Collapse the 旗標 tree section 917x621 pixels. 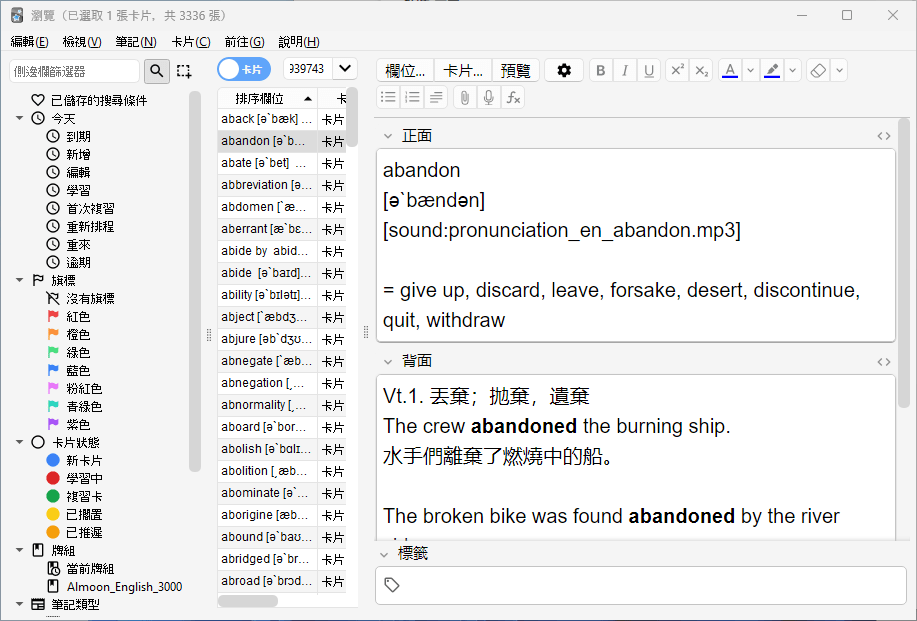coord(20,281)
